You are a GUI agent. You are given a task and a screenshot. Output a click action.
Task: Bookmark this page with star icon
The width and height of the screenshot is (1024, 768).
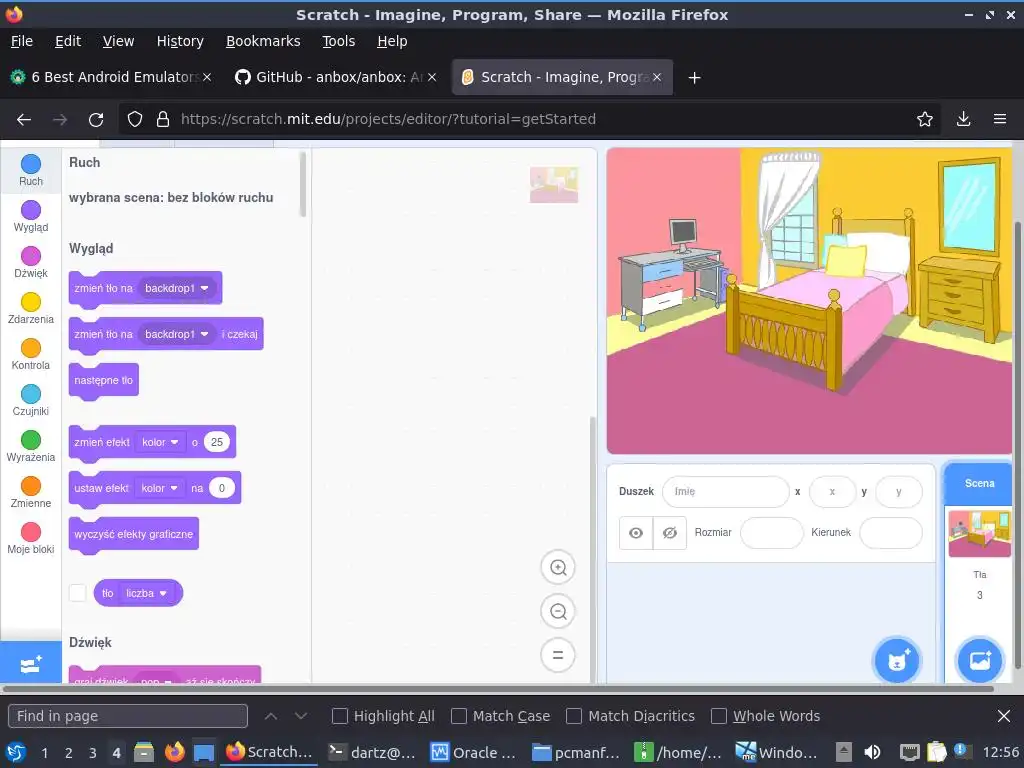click(924, 119)
